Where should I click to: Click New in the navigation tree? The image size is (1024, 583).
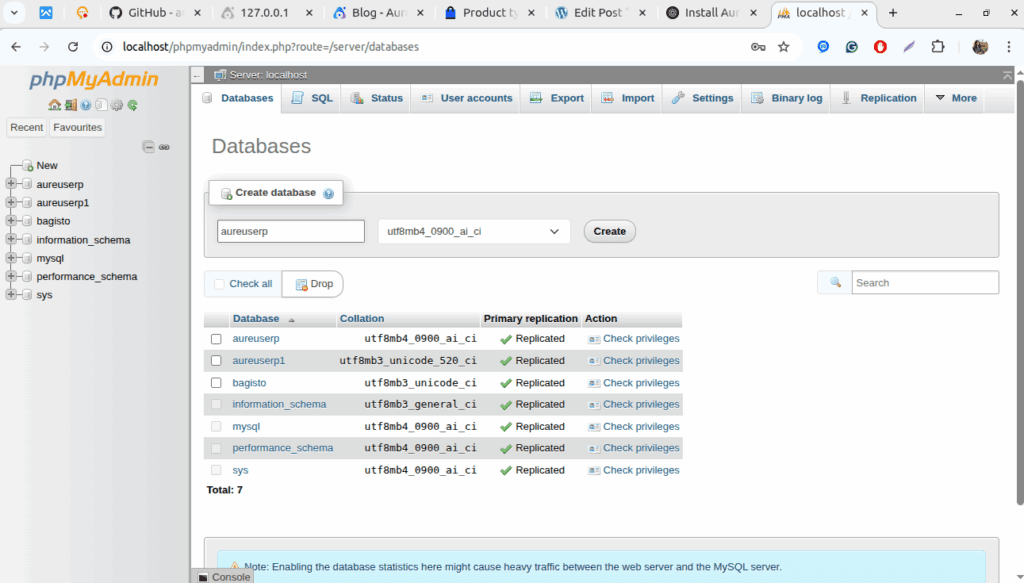47,166
